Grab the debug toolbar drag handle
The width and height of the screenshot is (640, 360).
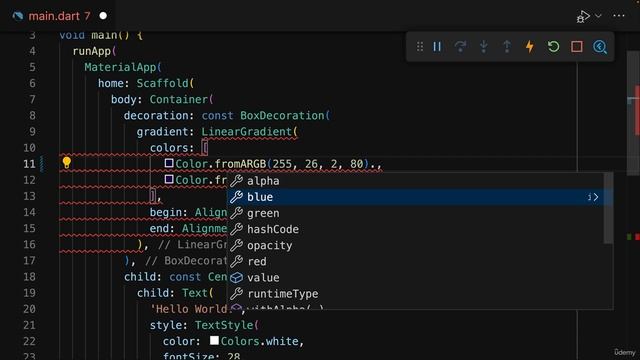[x=420, y=47]
